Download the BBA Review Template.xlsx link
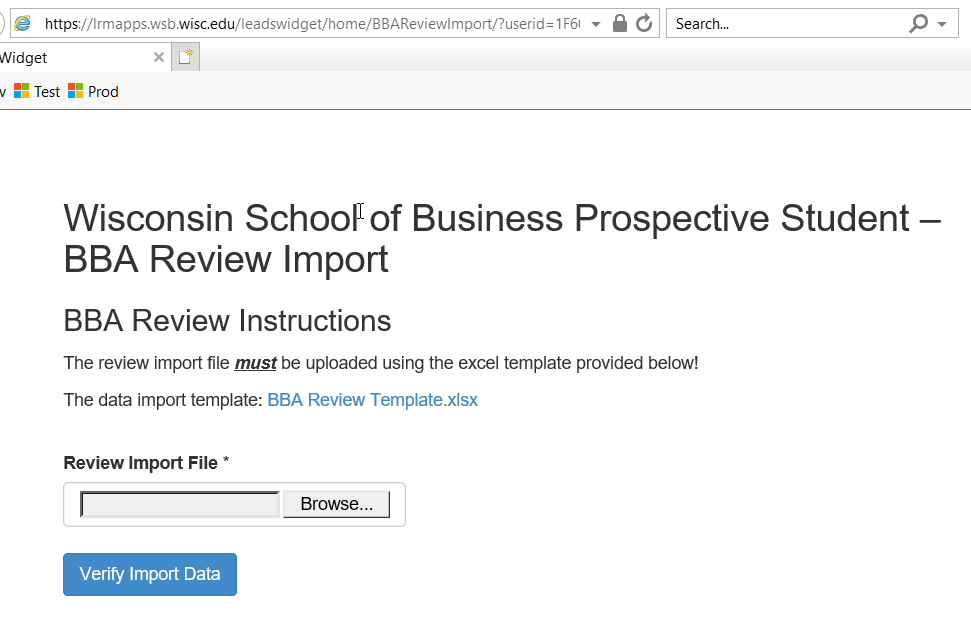The width and height of the screenshot is (971, 618). pyautogui.click(x=372, y=400)
